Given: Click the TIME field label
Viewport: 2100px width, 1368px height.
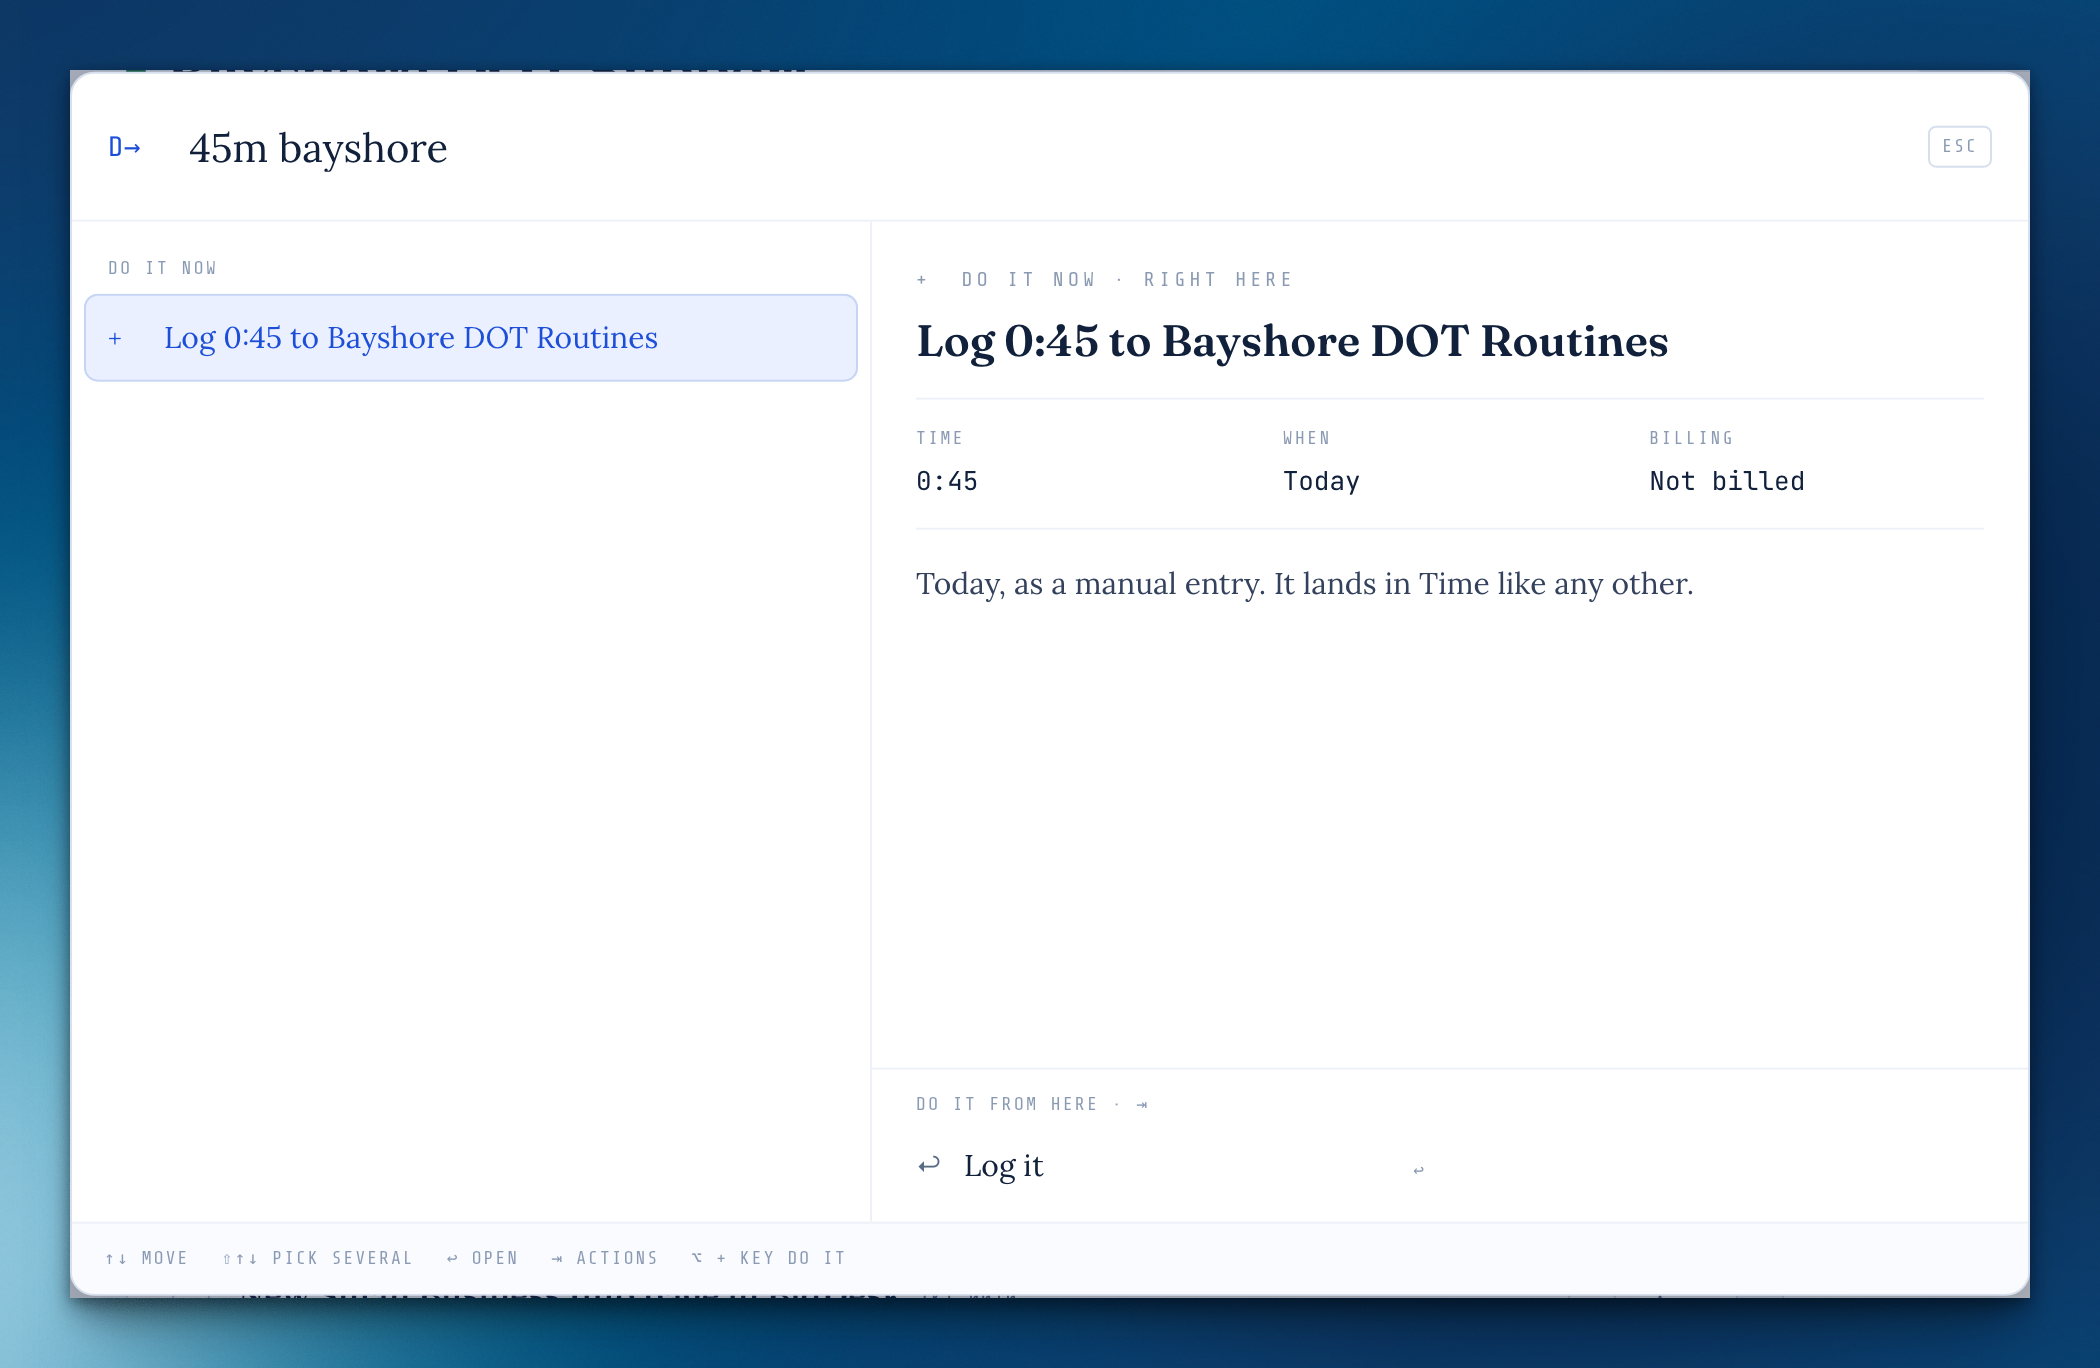Looking at the screenshot, I should [x=940, y=438].
